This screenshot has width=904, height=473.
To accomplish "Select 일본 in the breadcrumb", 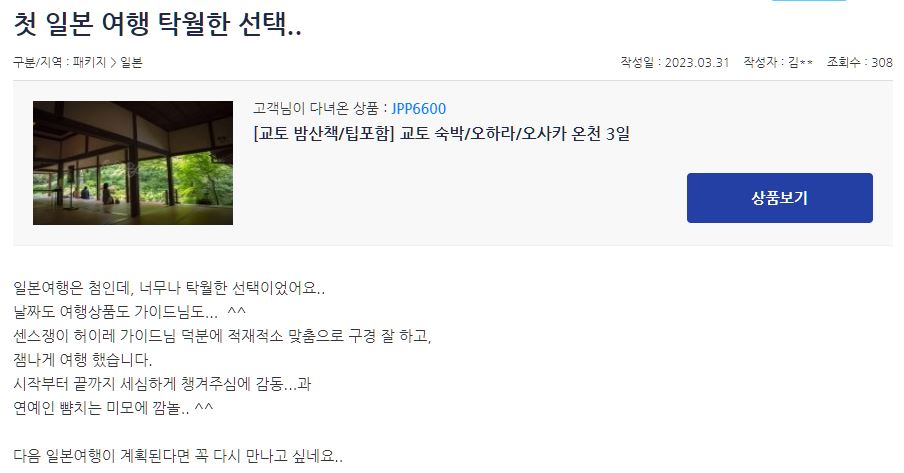I will [x=131, y=62].
